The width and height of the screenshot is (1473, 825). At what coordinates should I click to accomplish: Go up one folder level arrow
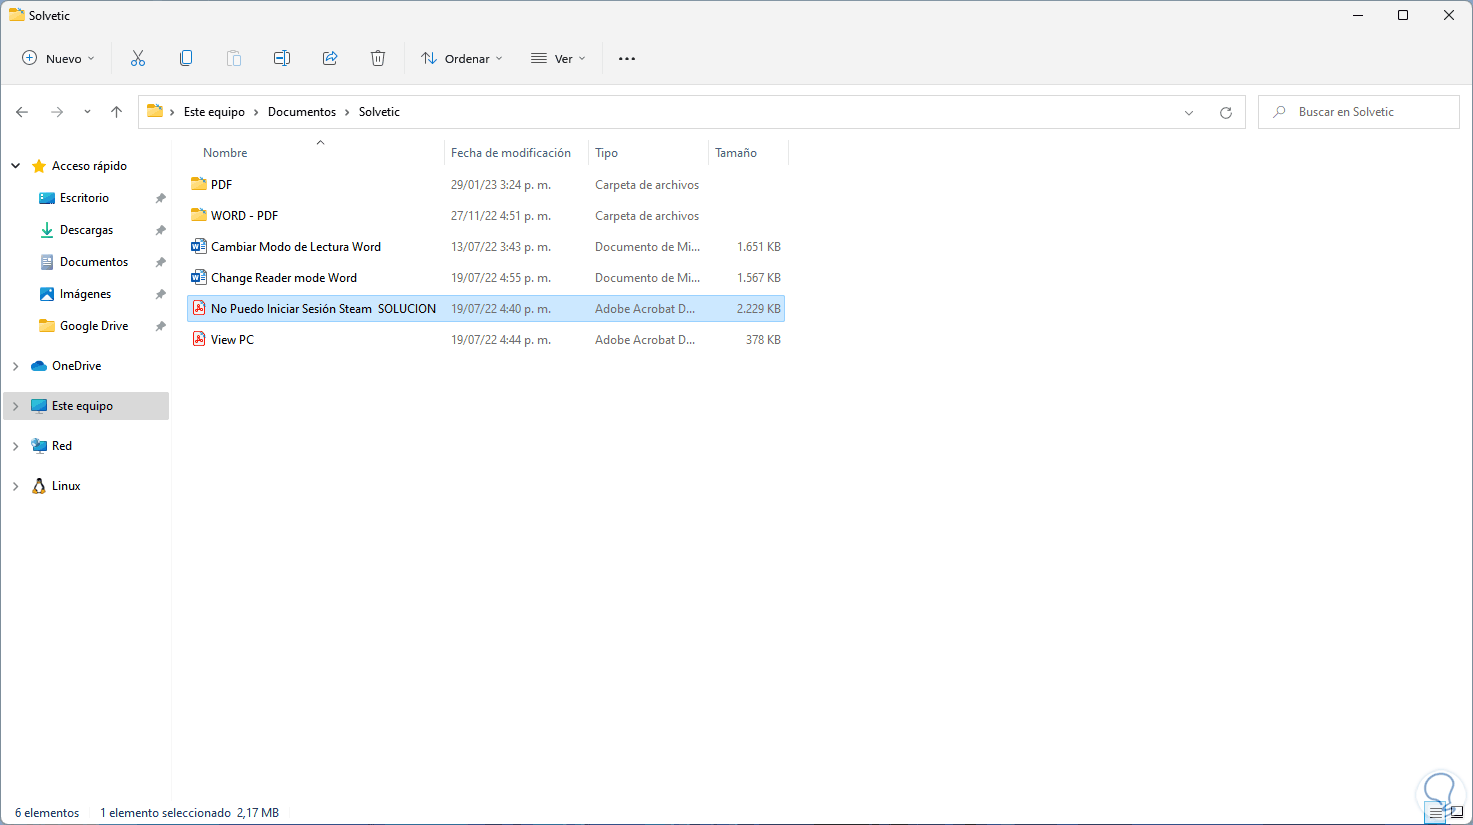pyautogui.click(x=117, y=112)
